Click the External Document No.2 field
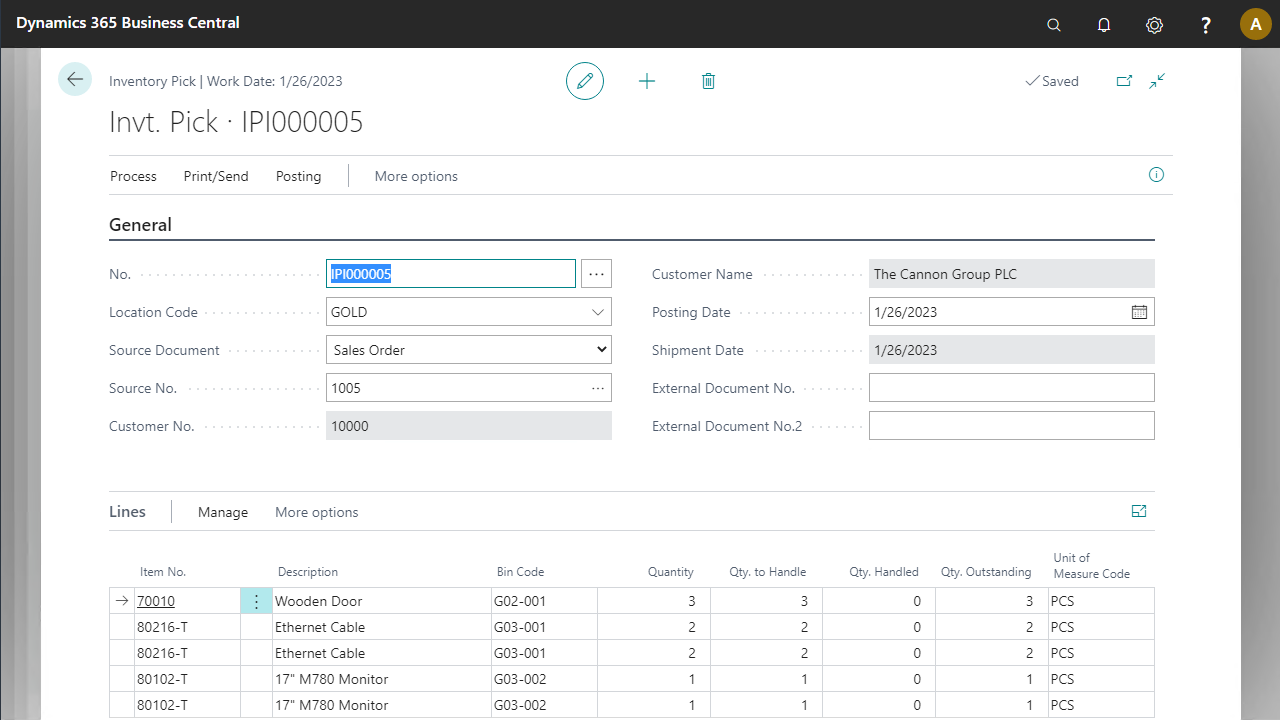The width and height of the screenshot is (1280, 720). [1012, 426]
